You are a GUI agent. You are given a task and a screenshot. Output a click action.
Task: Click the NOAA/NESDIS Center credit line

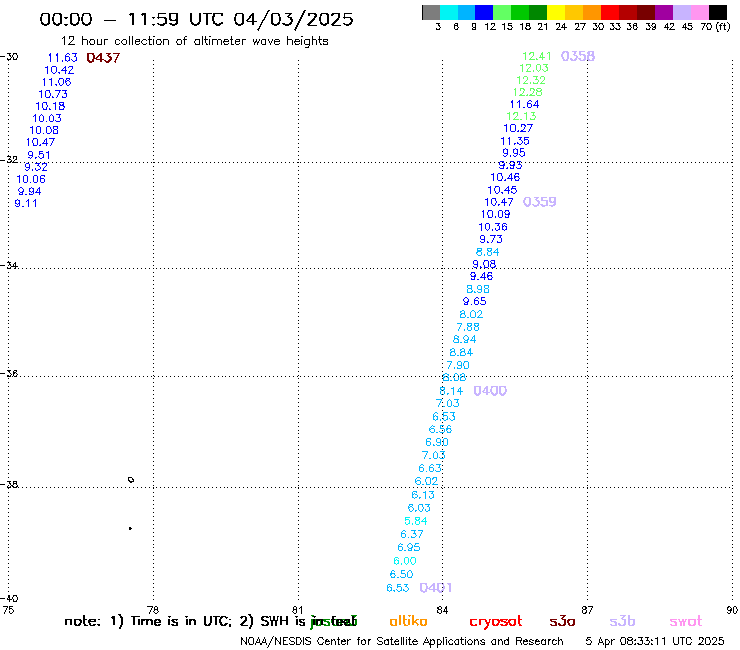point(402,641)
